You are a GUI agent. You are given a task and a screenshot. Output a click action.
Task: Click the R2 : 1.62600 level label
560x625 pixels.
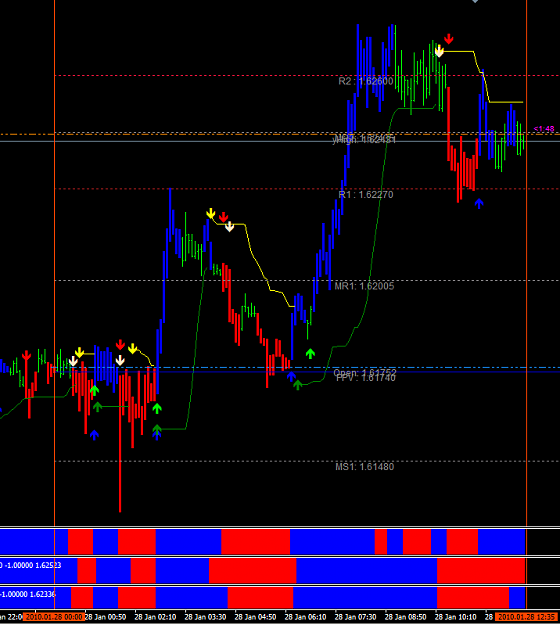coord(365,81)
